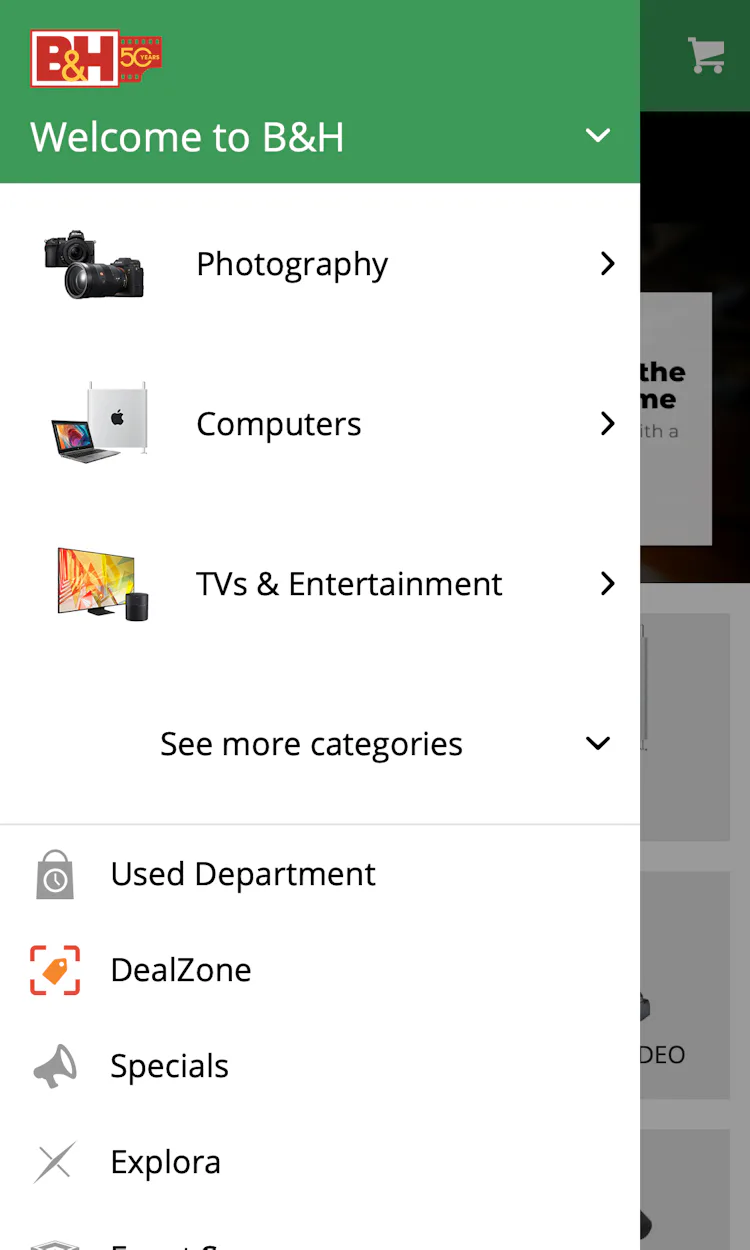Open the DealZone link
This screenshot has width=750, height=1250.
tap(181, 969)
